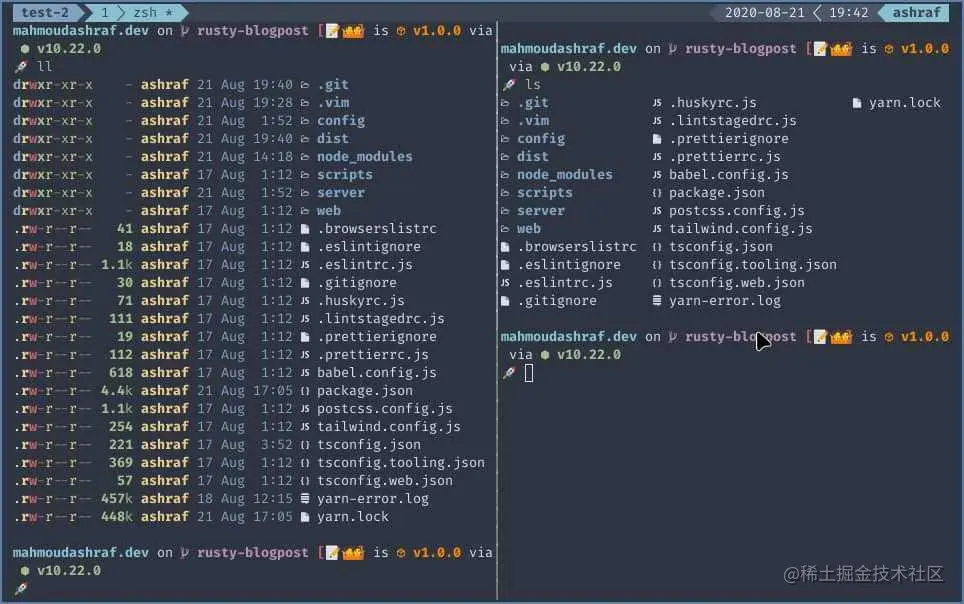Screen dimensions: 964x604
Task: Click mahmoudashraf.dev at left pane top prompt
Action: click(x=81, y=31)
